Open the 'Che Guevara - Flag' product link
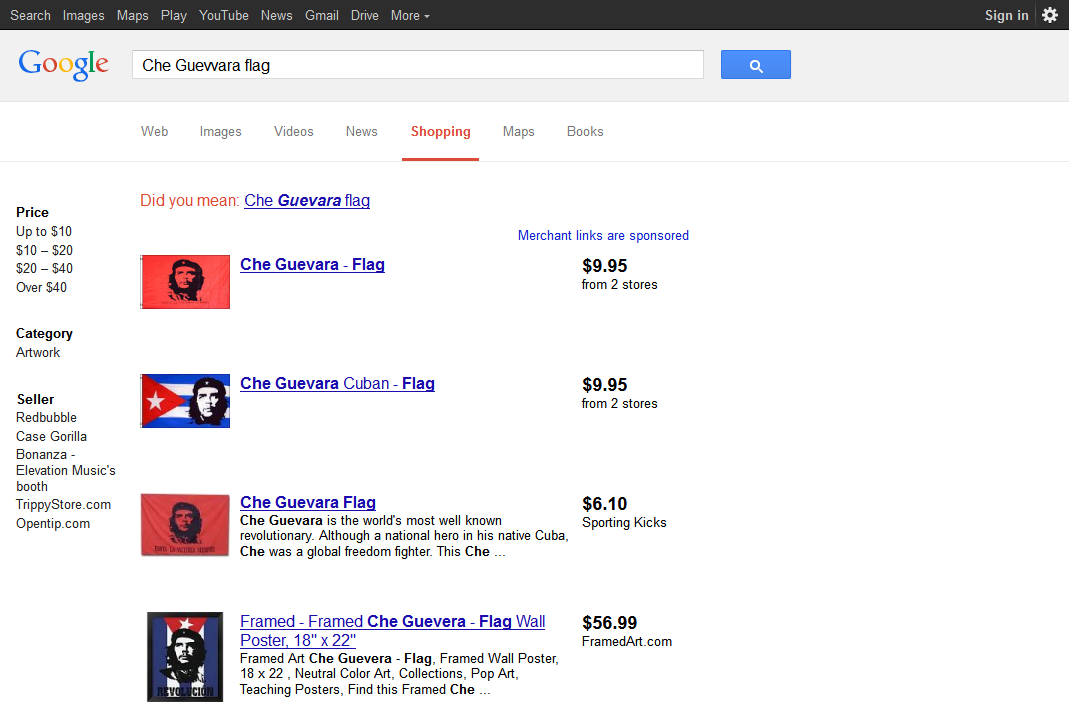The image size is (1069, 707). pos(312,265)
